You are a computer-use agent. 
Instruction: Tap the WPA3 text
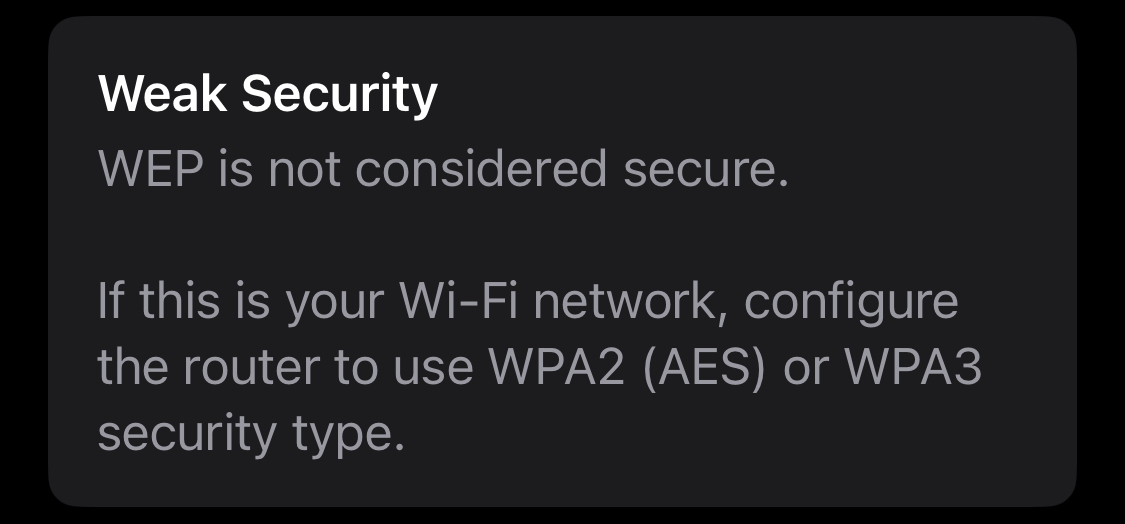pos(913,368)
